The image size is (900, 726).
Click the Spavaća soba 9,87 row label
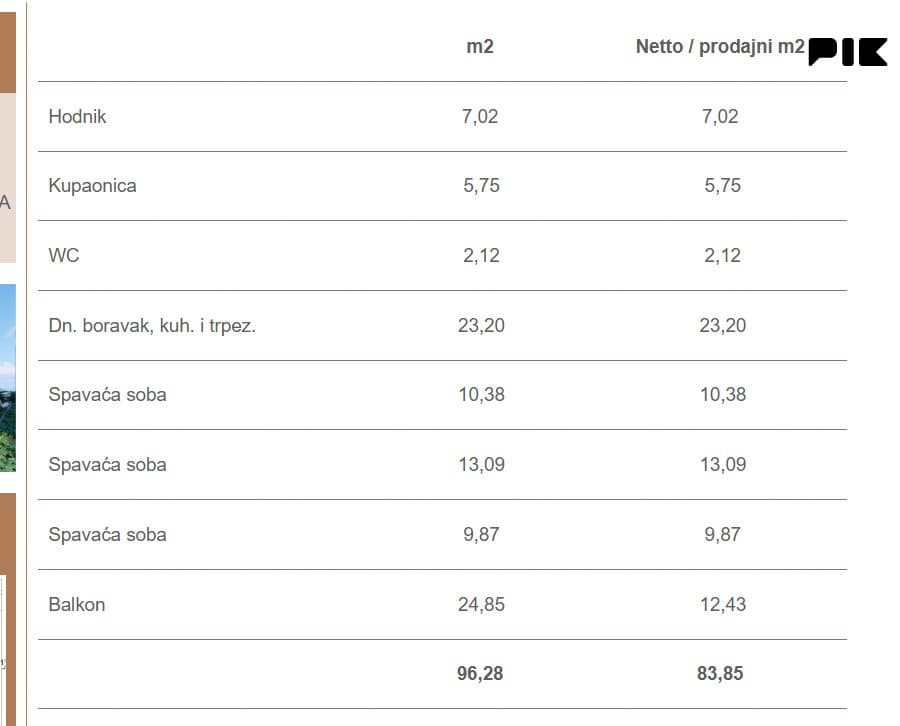click(107, 534)
